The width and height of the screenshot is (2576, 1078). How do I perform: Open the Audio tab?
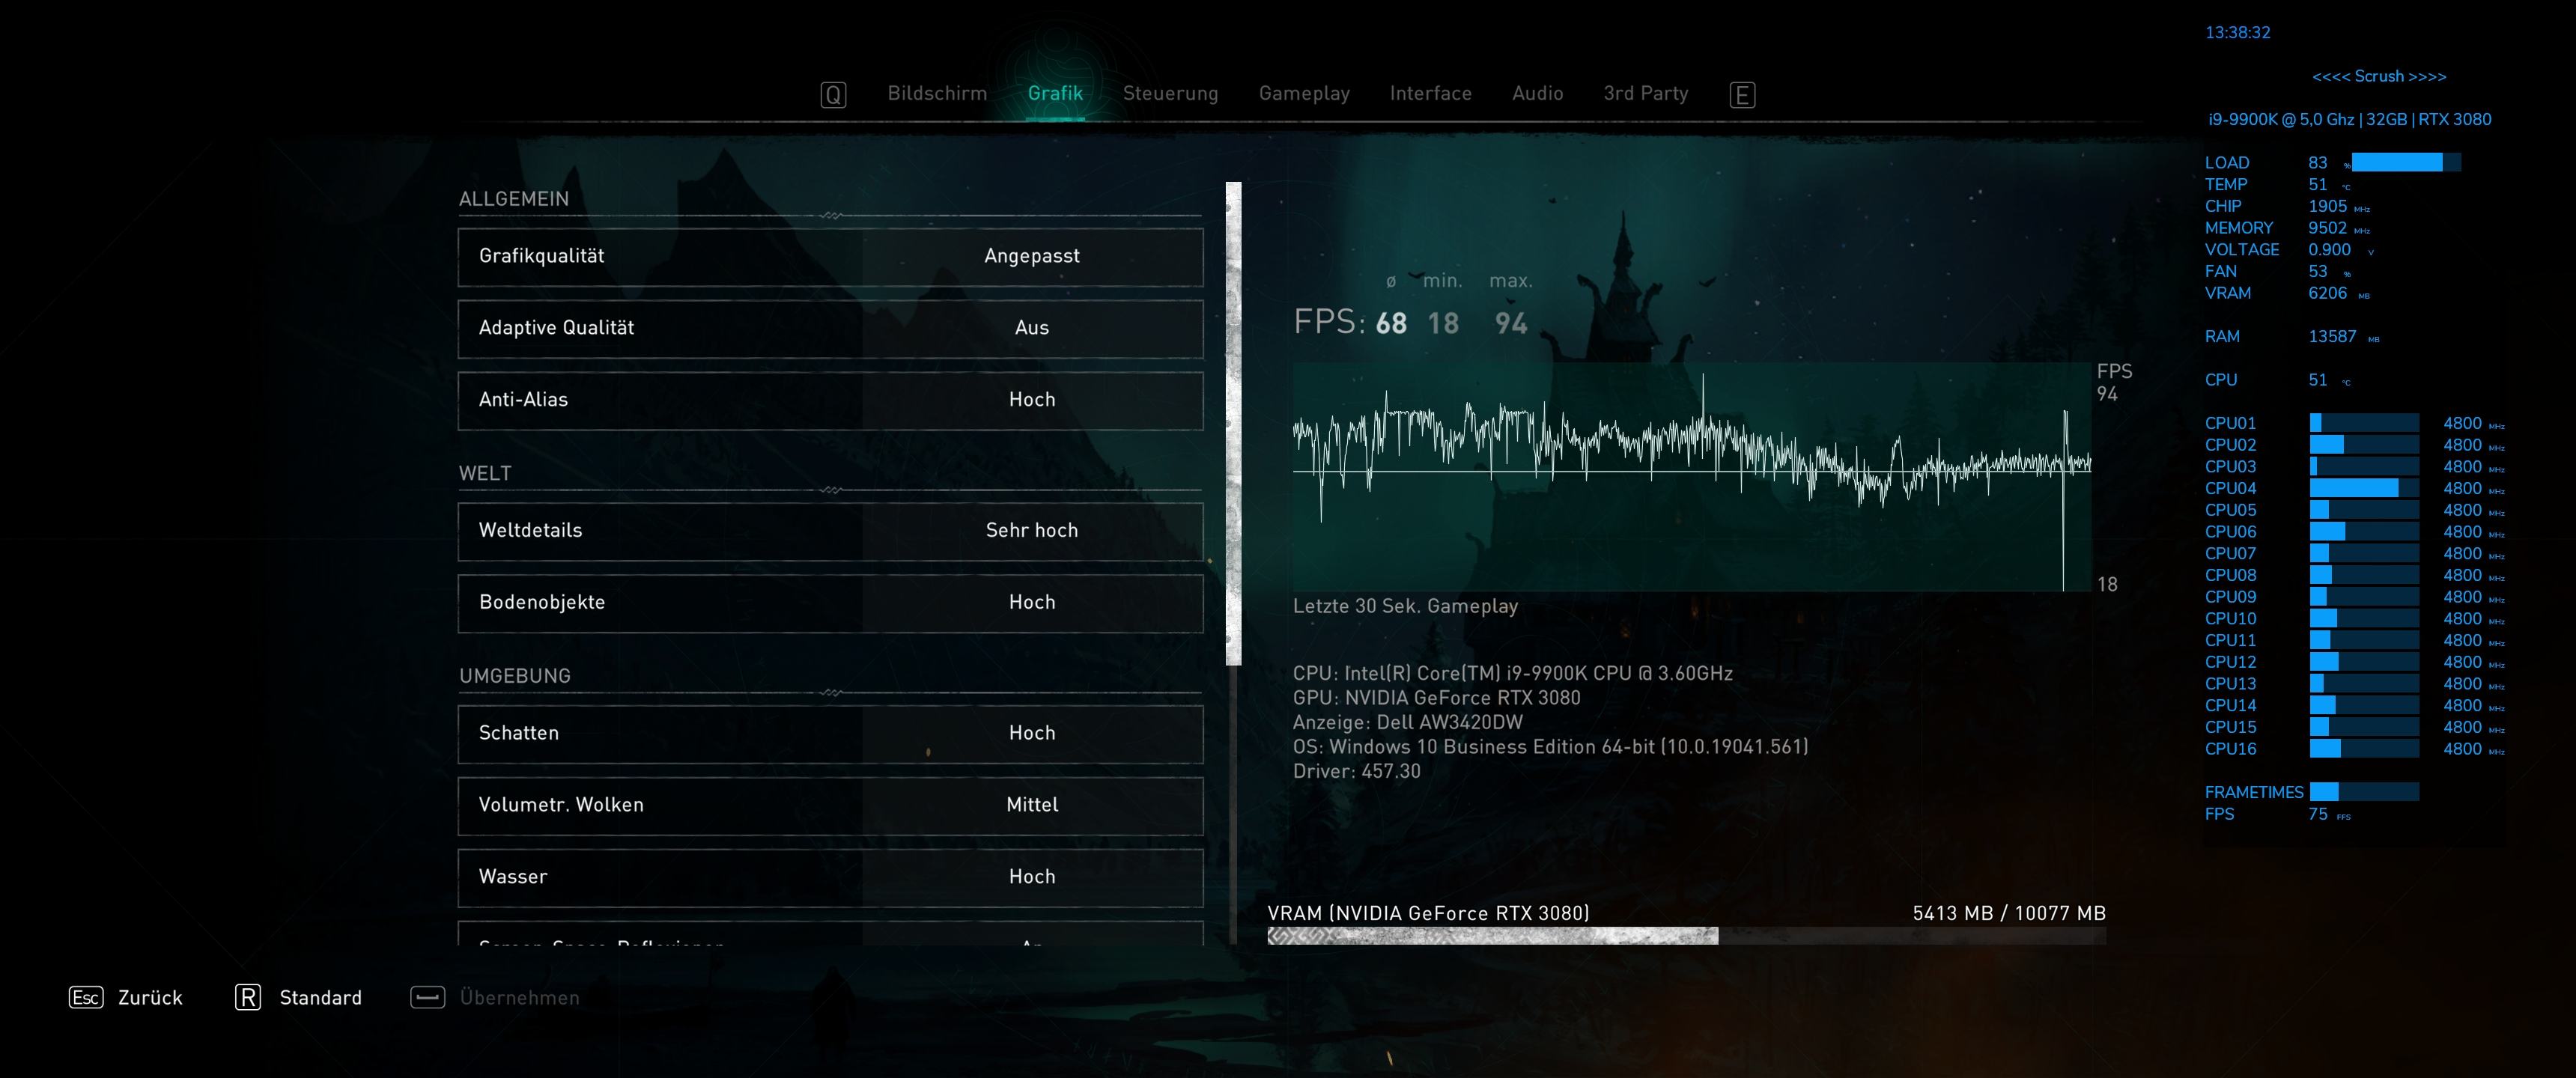pos(1537,93)
